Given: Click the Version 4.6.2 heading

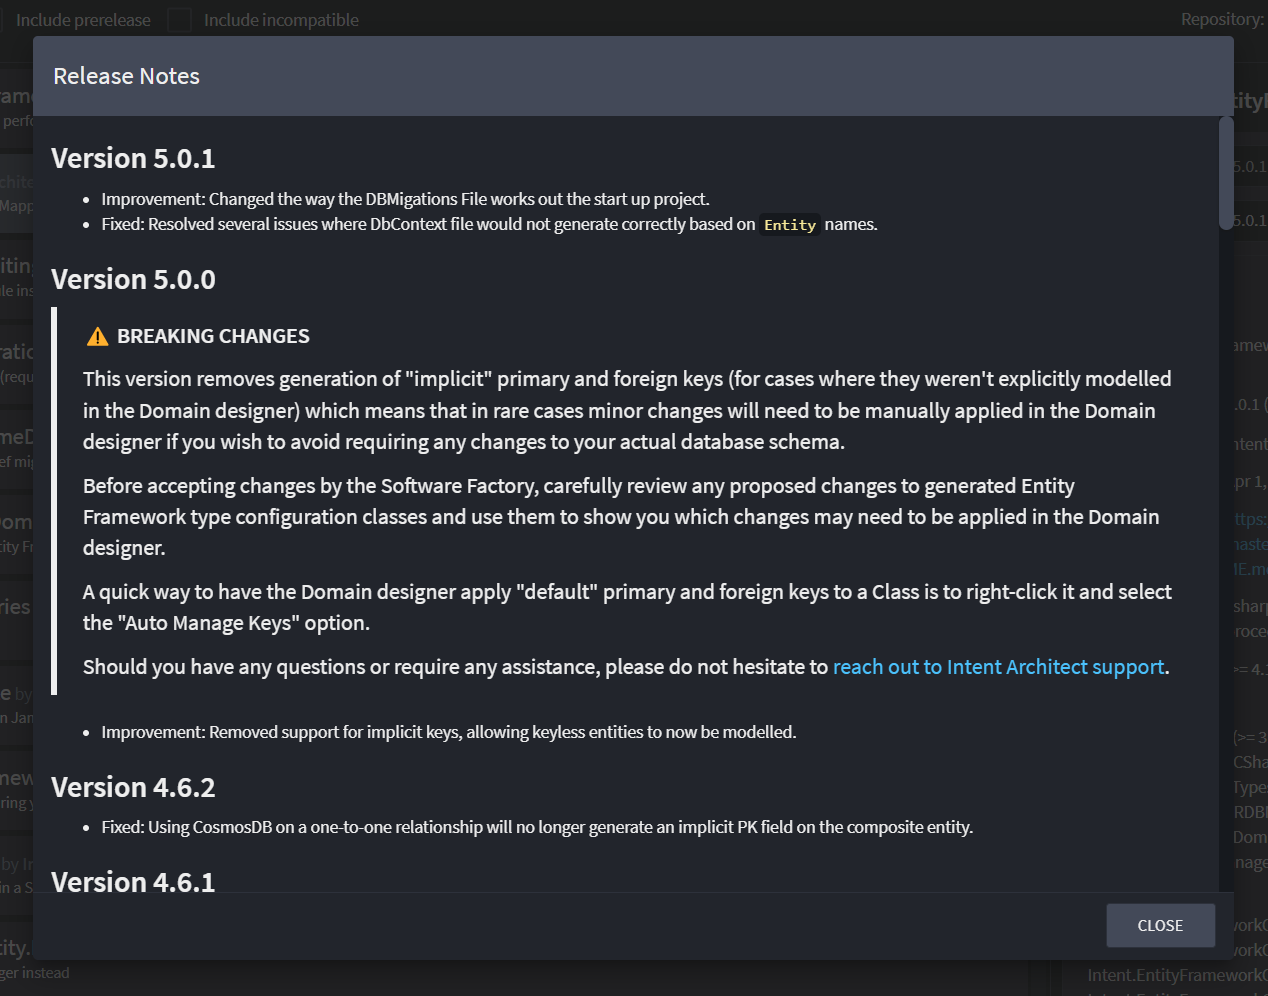Looking at the screenshot, I should pyautogui.click(x=133, y=787).
